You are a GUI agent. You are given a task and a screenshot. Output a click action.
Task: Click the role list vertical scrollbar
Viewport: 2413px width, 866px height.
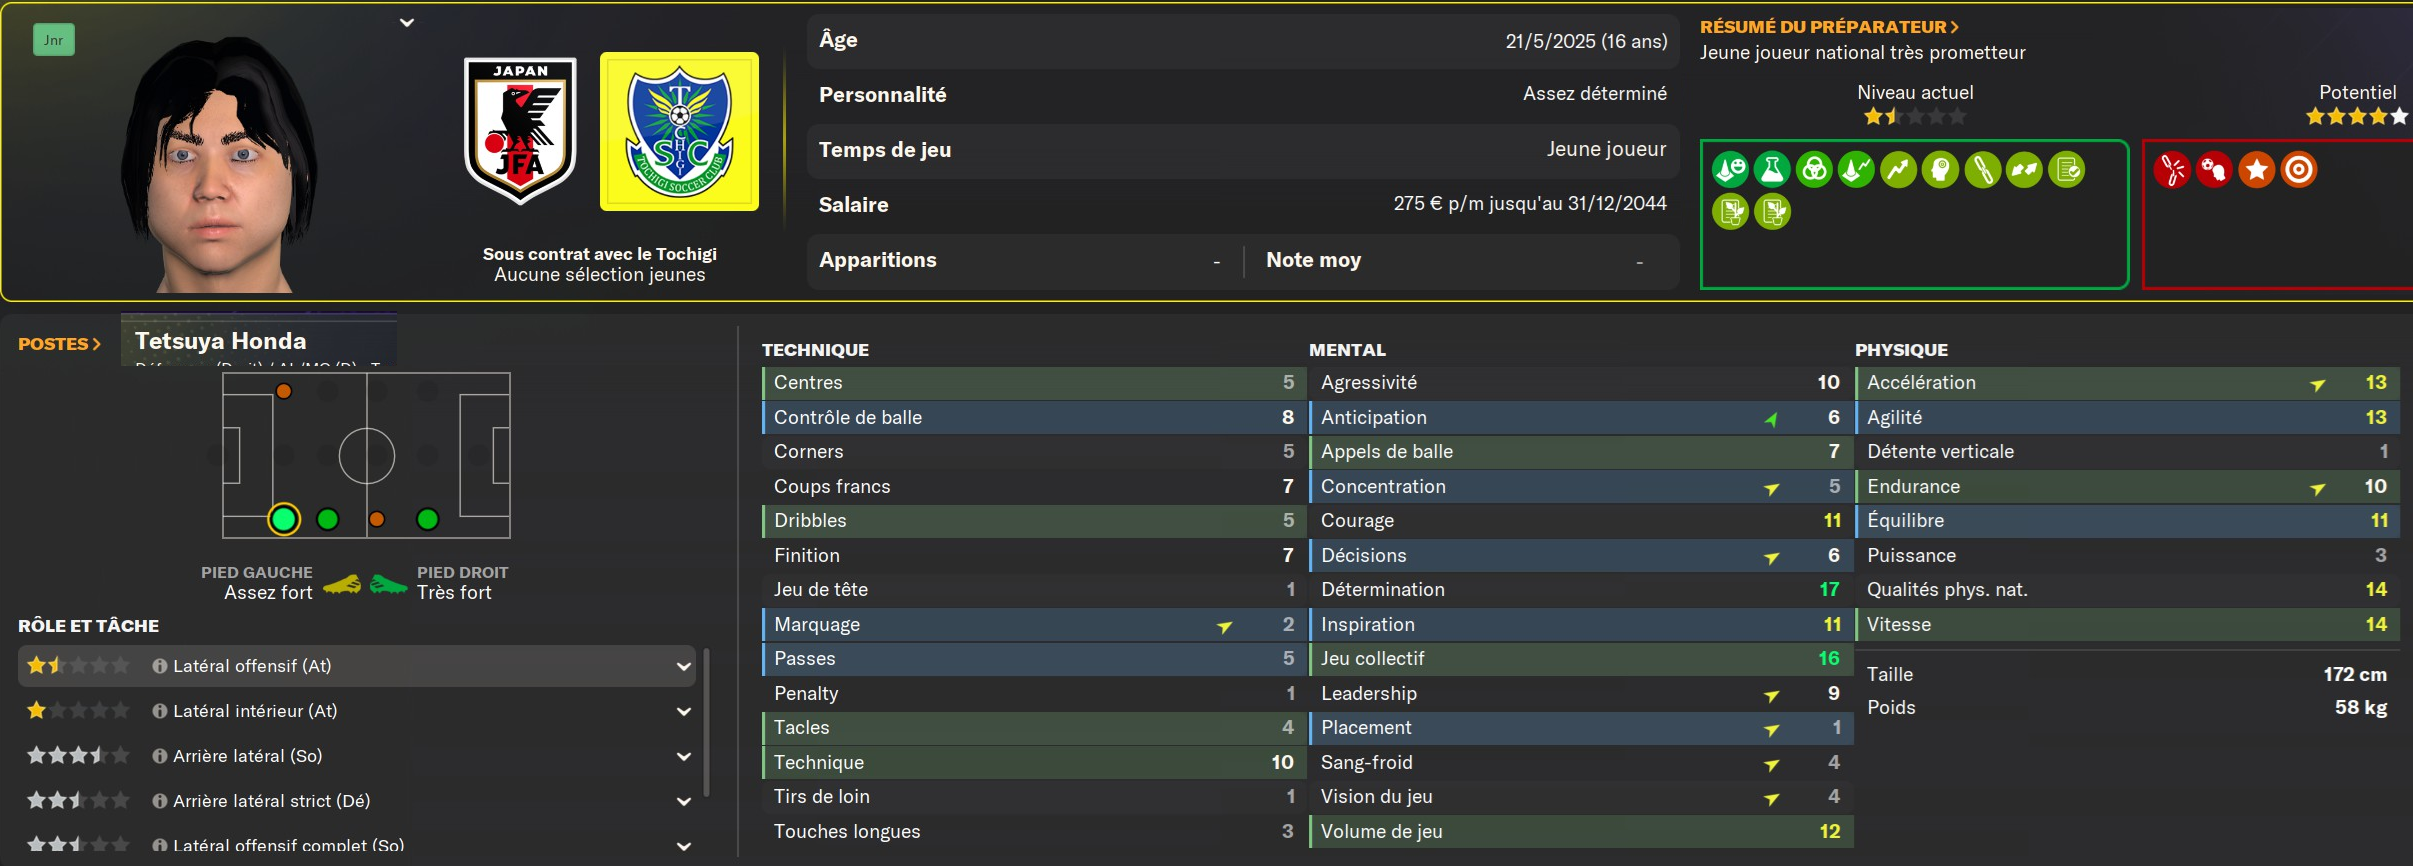coord(707,722)
